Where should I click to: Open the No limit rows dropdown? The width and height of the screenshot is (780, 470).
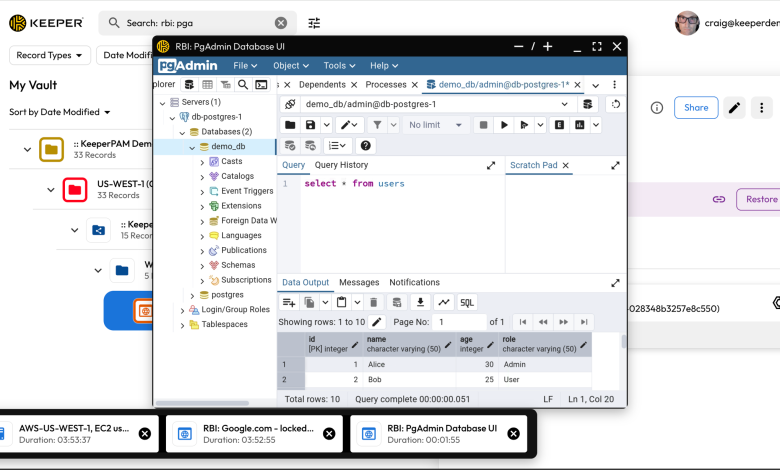(x=436, y=125)
